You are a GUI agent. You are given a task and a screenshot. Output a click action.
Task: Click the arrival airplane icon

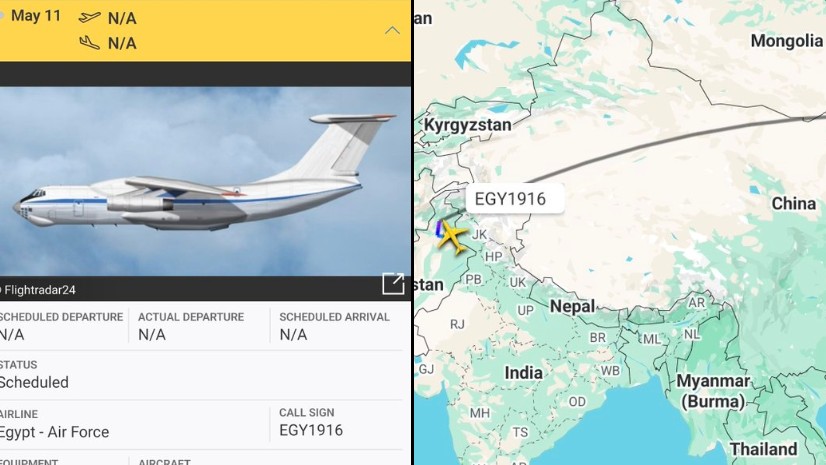click(x=90, y=43)
